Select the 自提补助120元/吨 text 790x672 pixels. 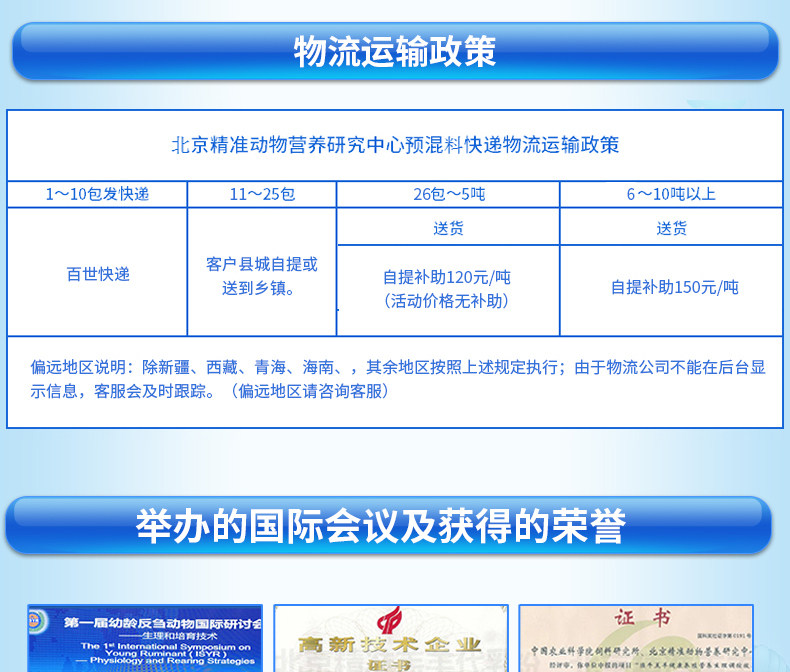tap(447, 277)
